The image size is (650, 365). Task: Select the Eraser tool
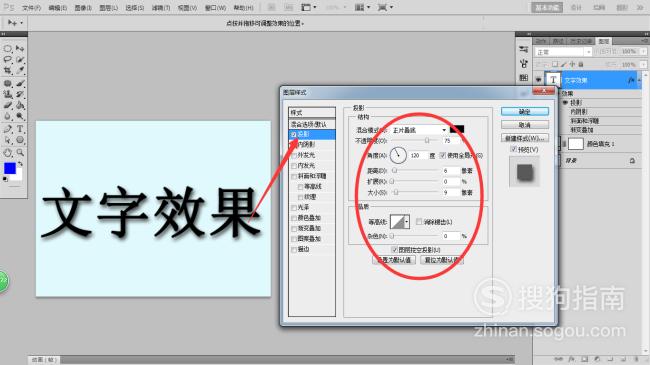tap(7, 105)
